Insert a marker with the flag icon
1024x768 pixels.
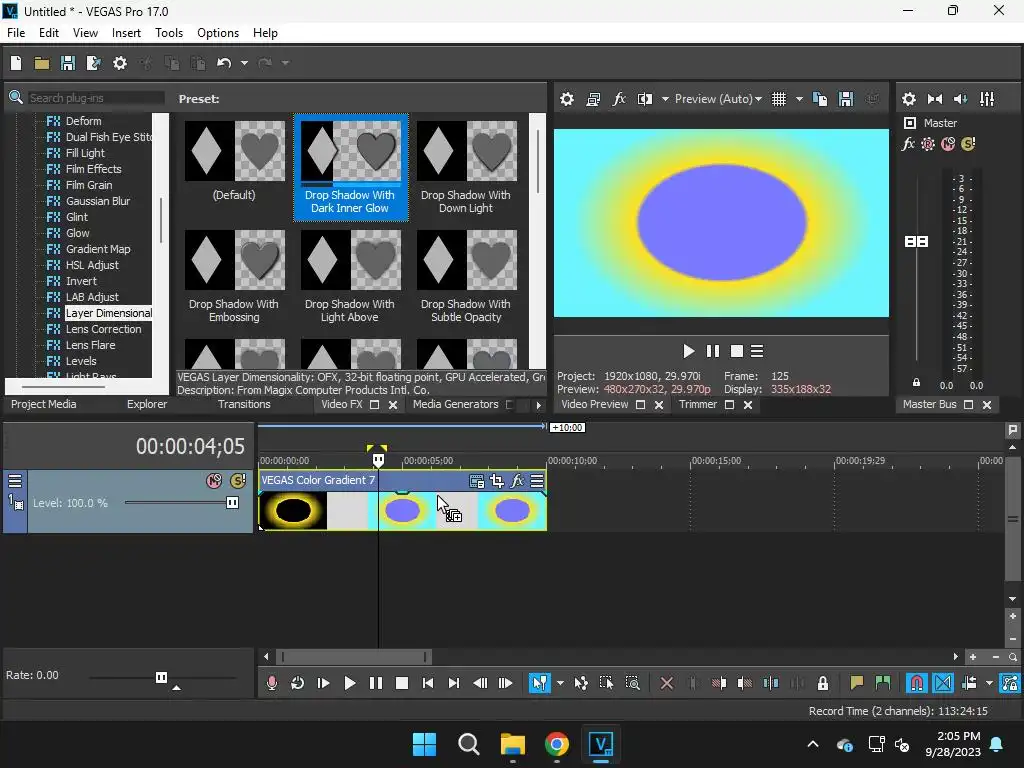click(x=856, y=683)
